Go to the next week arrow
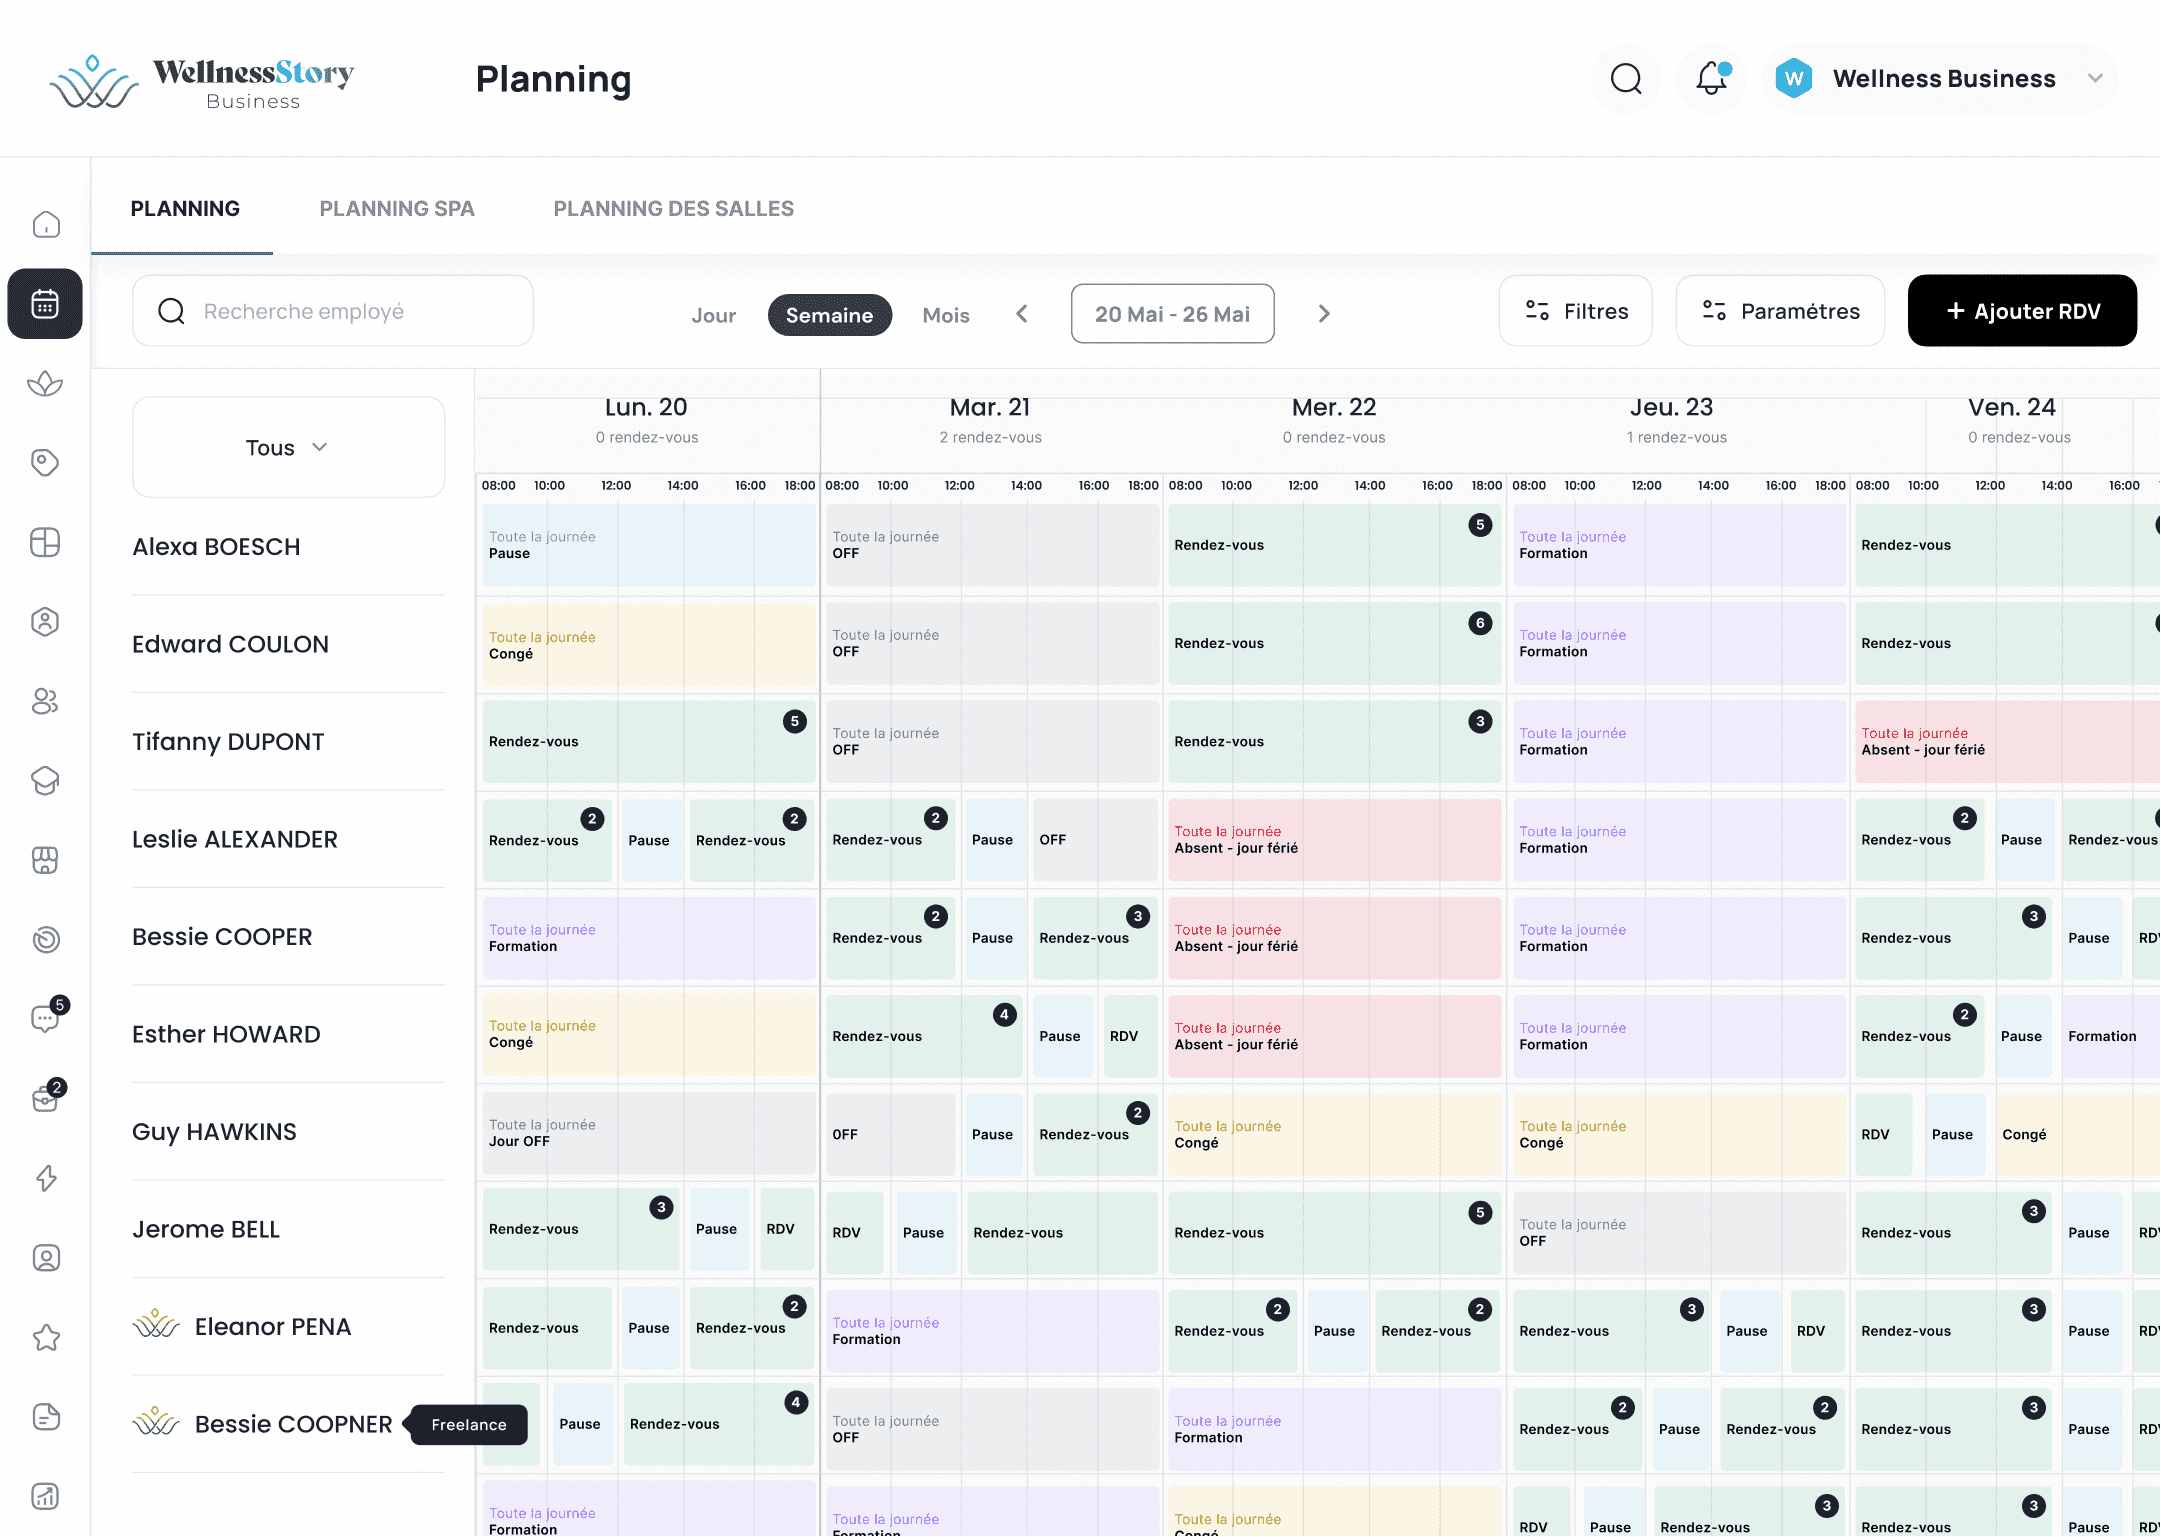Viewport: 2161px width, 1537px height. (x=1324, y=313)
